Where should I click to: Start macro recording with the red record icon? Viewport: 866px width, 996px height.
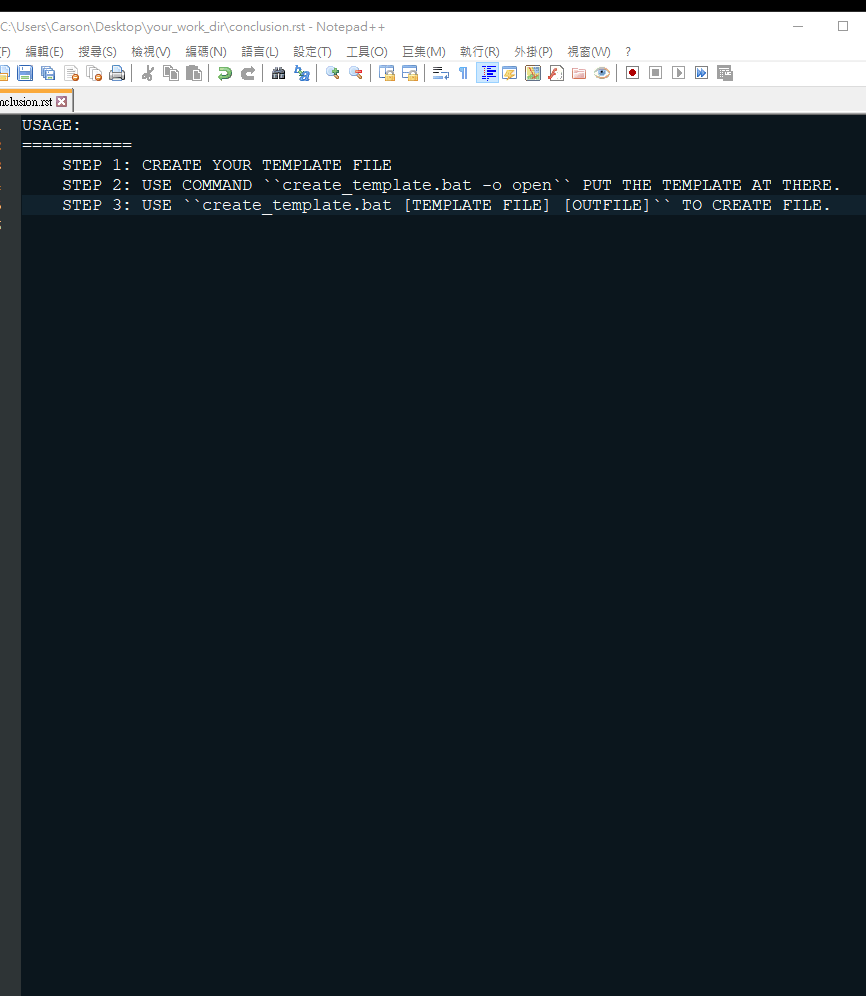pyautogui.click(x=632, y=72)
